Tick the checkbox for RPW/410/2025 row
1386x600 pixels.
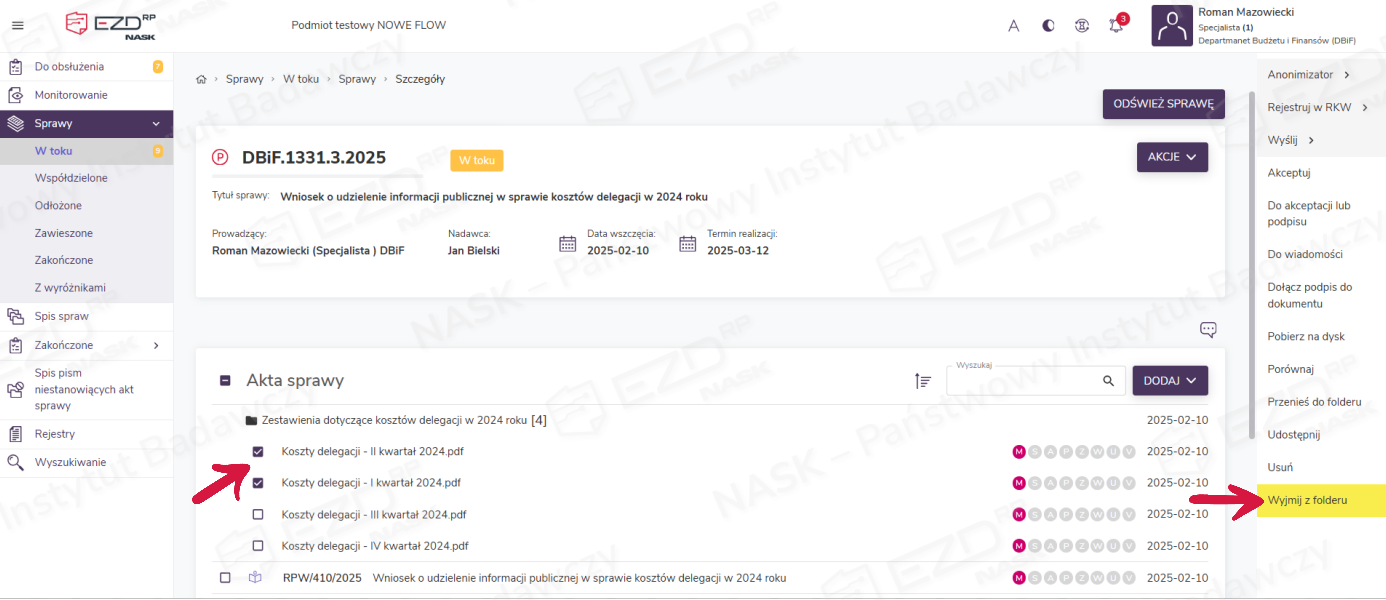[225, 578]
